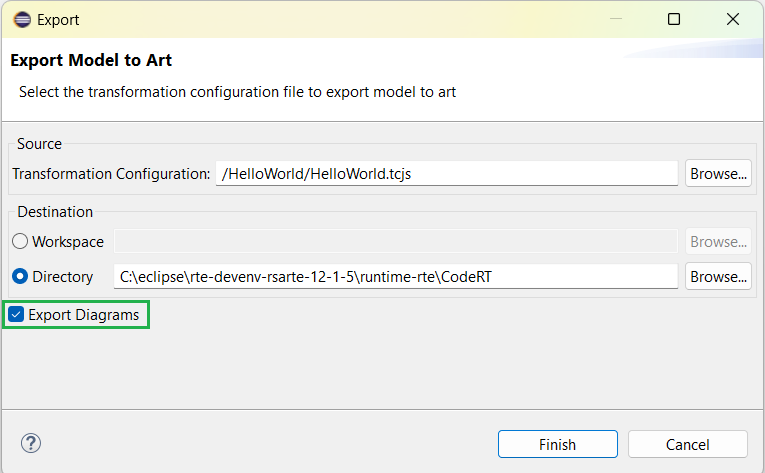The image size is (765, 473).
Task: Toggle the Export Diagrams checkbox
Action: [16, 315]
